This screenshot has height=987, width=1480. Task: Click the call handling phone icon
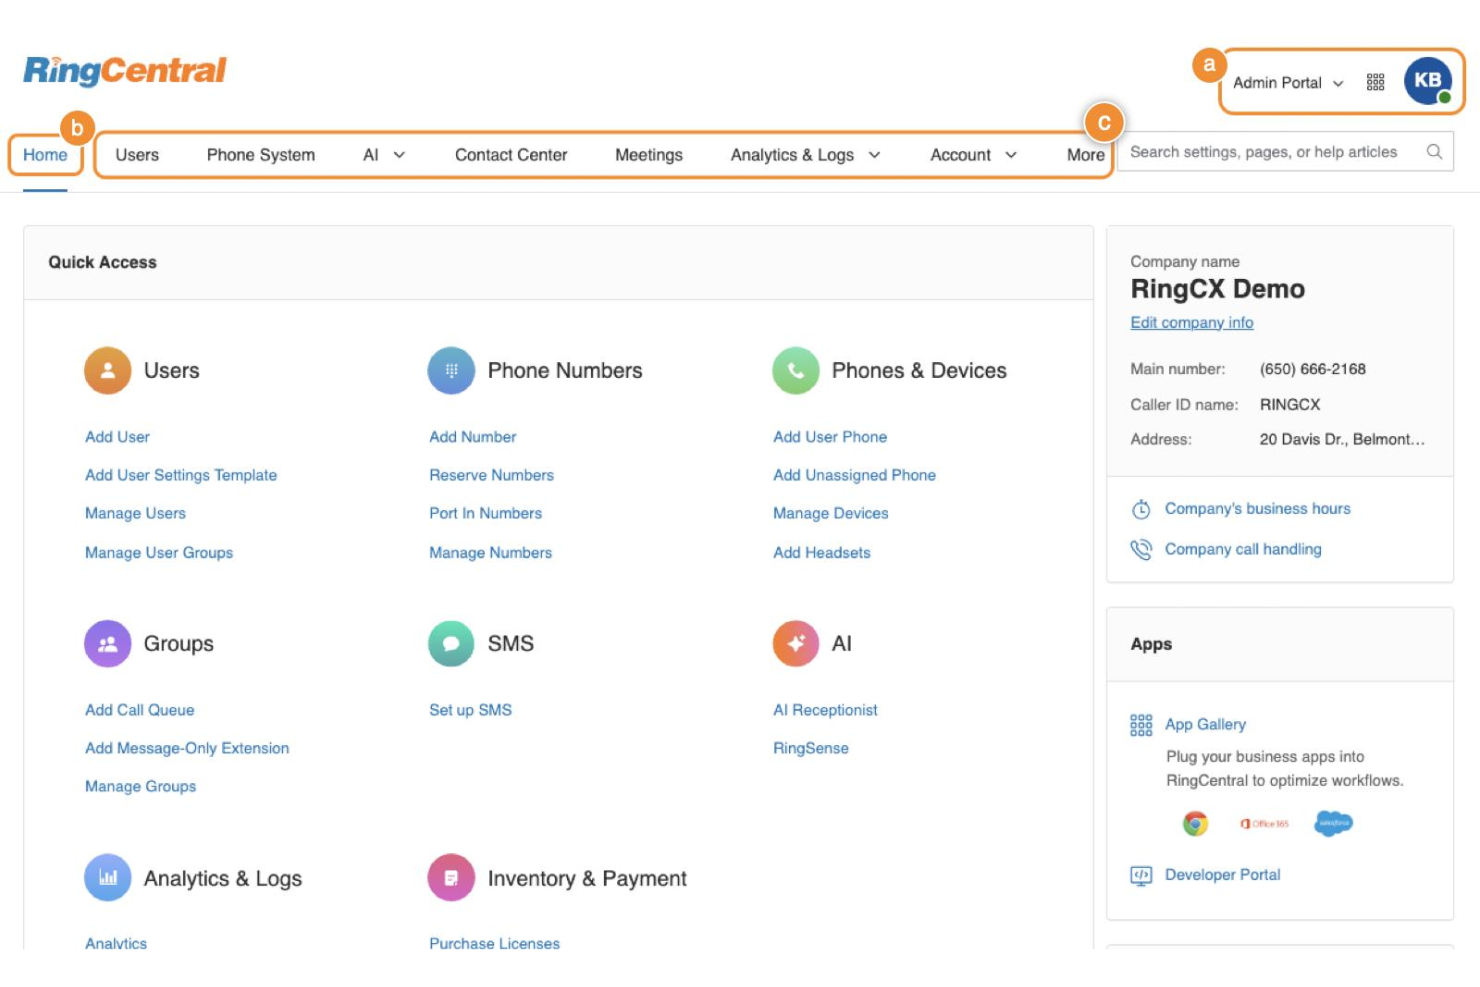[1141, 549]
